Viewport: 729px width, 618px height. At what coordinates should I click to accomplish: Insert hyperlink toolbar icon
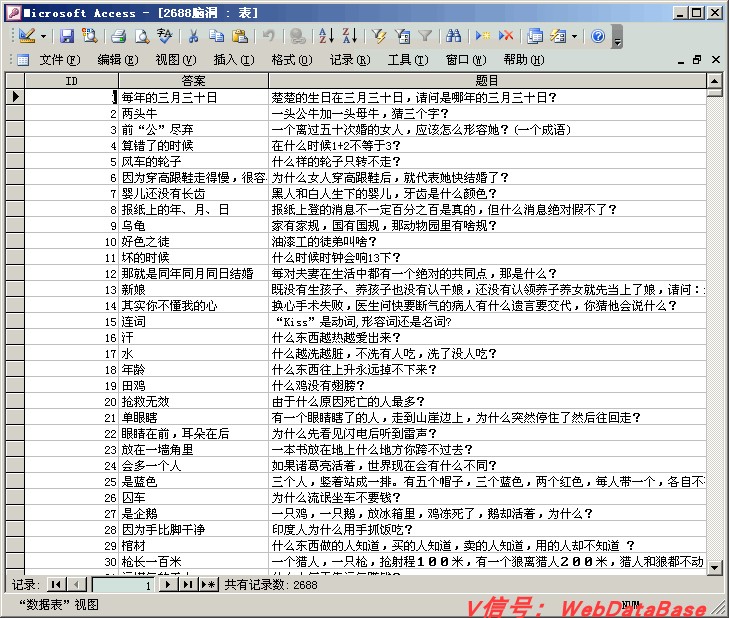[x=298, y=36]
